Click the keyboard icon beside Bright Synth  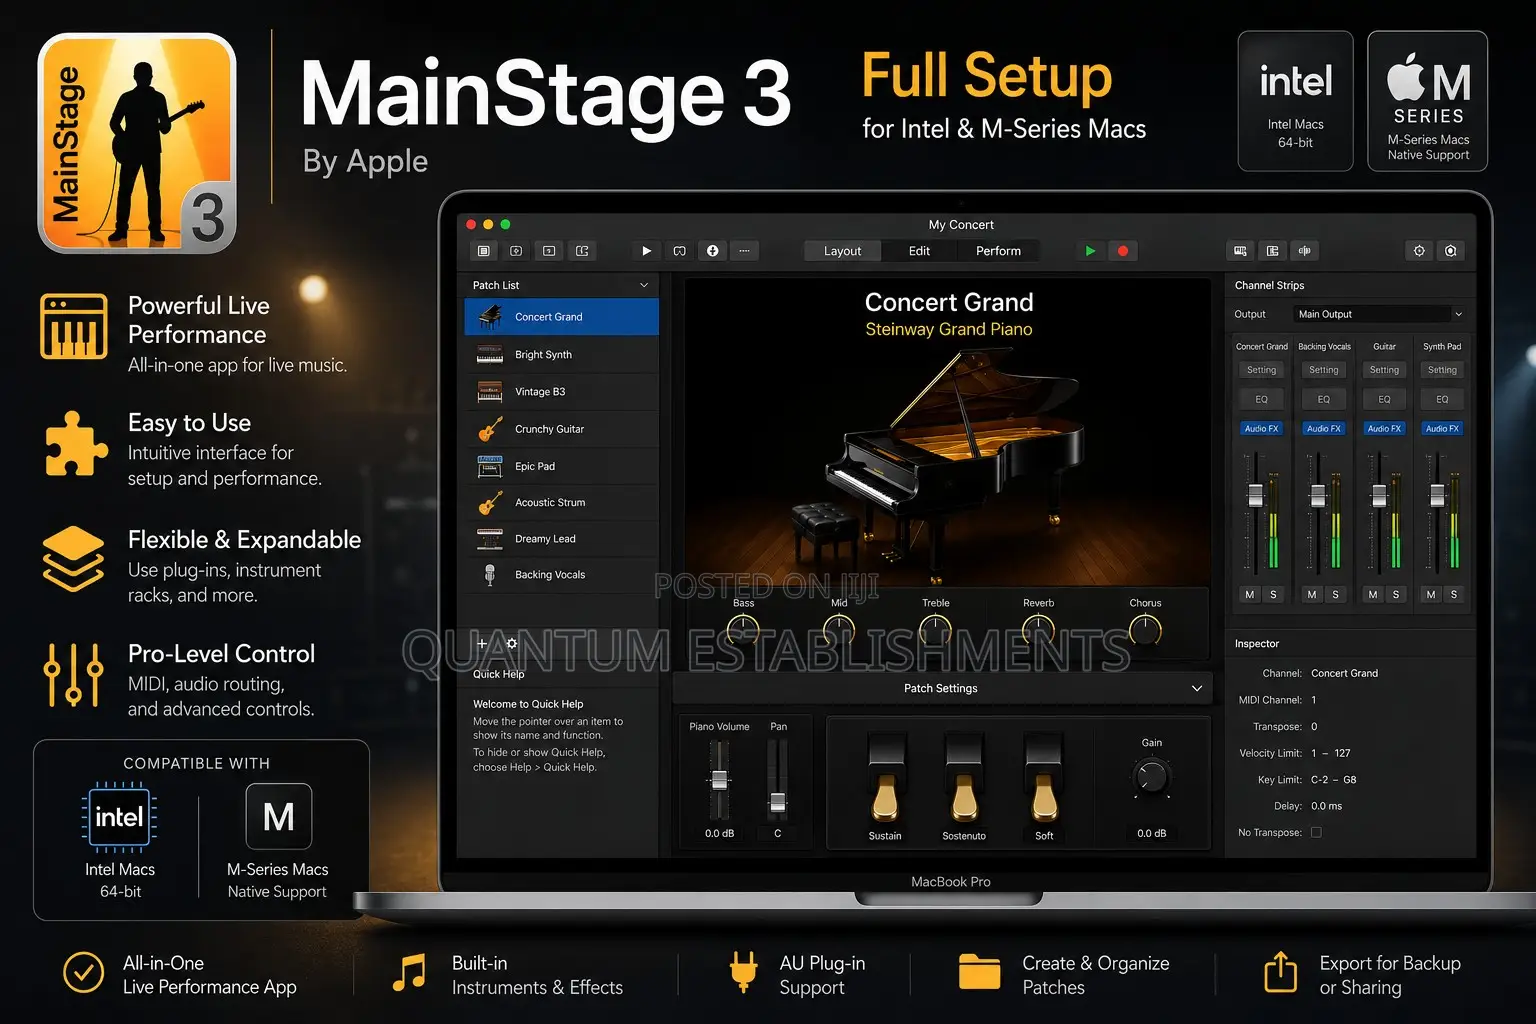tap(490, 355)
